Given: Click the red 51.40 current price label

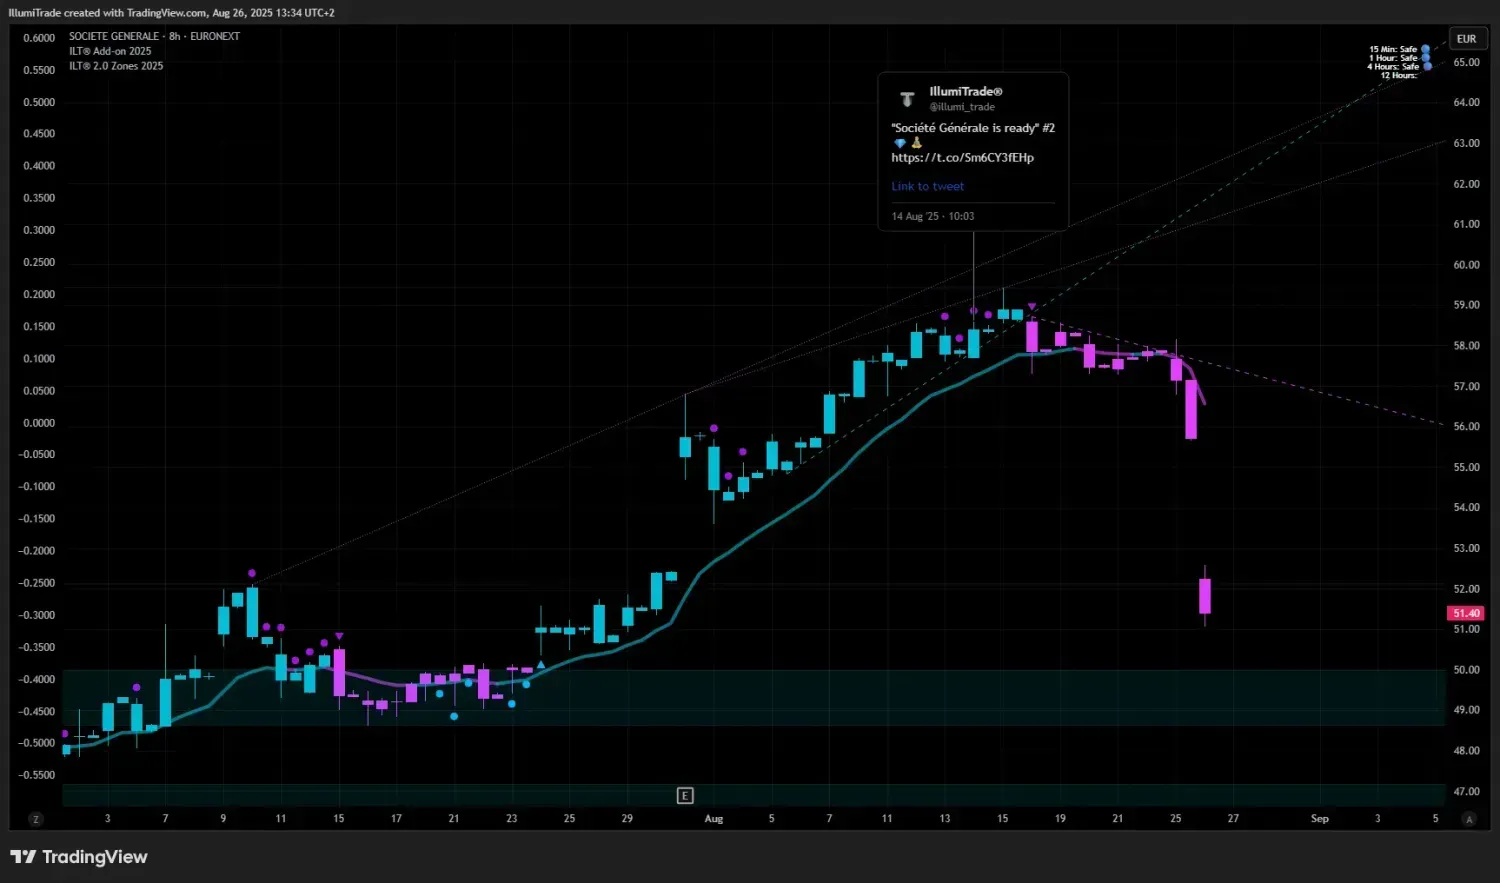Looking at the screenshot, I should pos(1466,613).
